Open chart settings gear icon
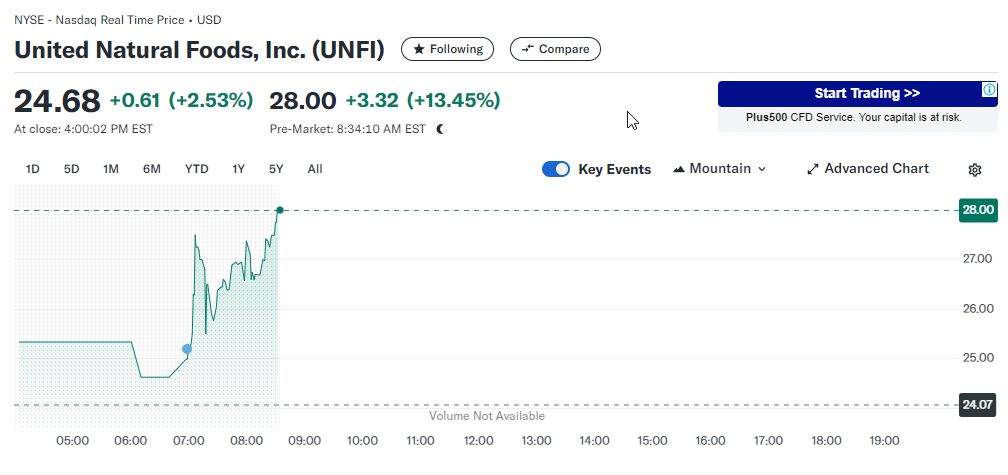 tap(975, 170)
